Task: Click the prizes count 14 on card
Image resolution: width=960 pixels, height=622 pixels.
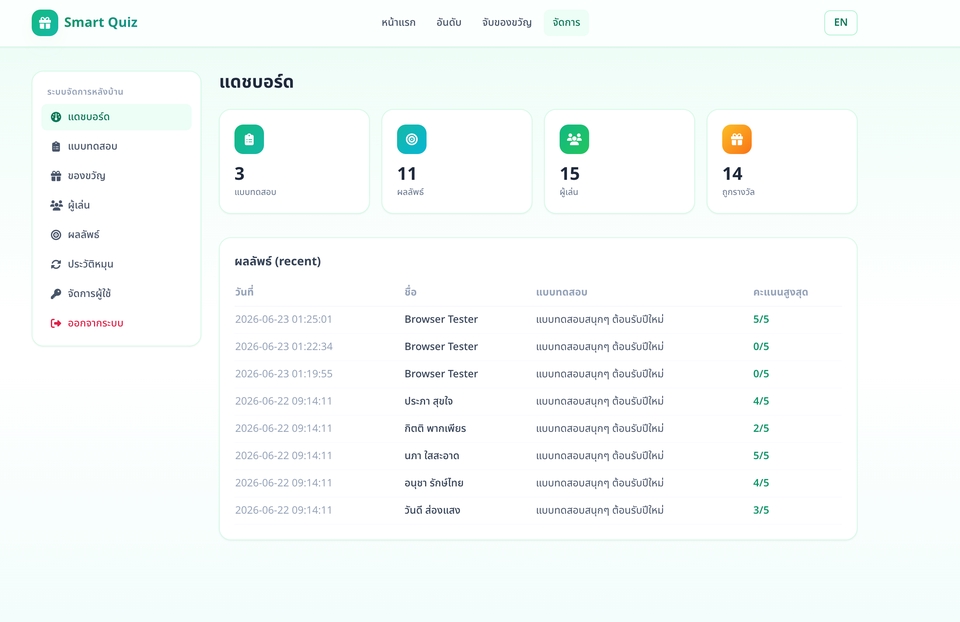Action: [732, 174]
